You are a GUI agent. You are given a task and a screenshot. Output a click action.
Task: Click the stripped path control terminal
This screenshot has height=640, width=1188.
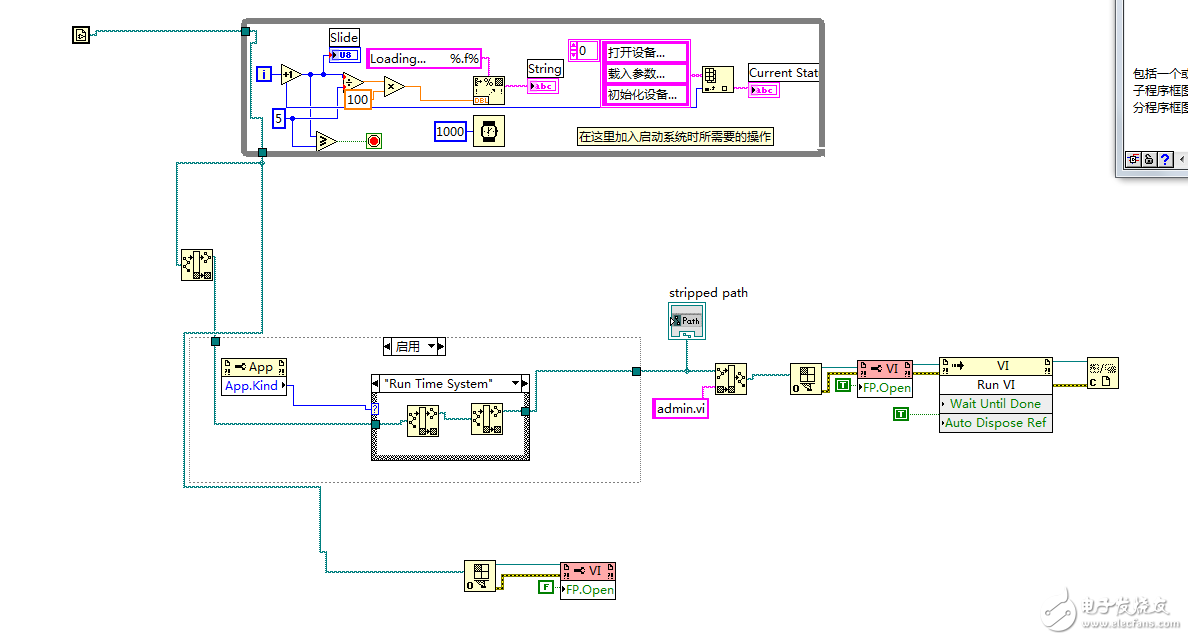[686, 321]
